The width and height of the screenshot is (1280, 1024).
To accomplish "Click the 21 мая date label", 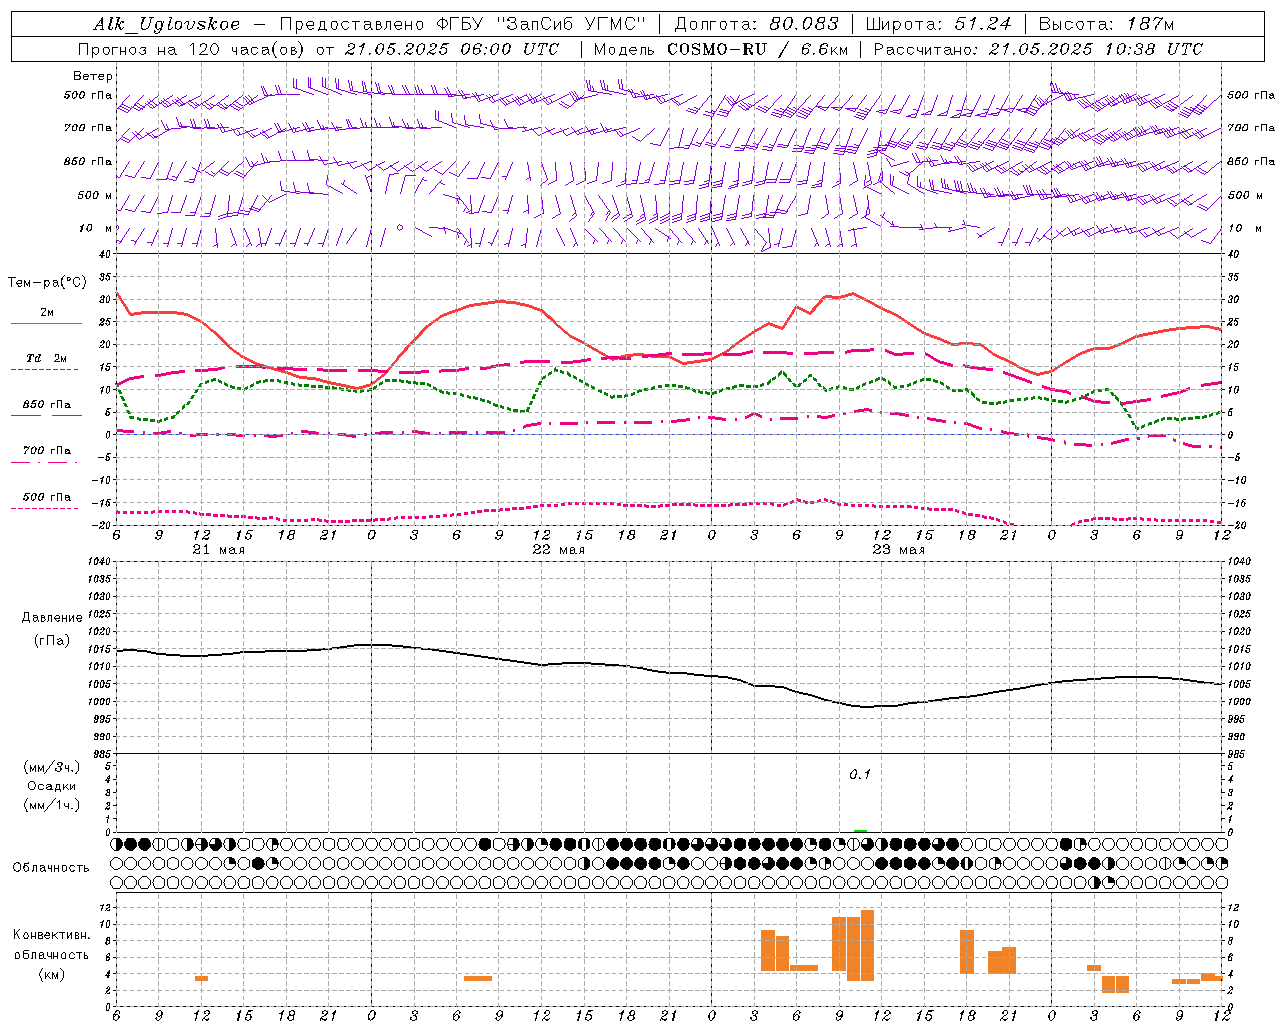I will coord(219,550).
